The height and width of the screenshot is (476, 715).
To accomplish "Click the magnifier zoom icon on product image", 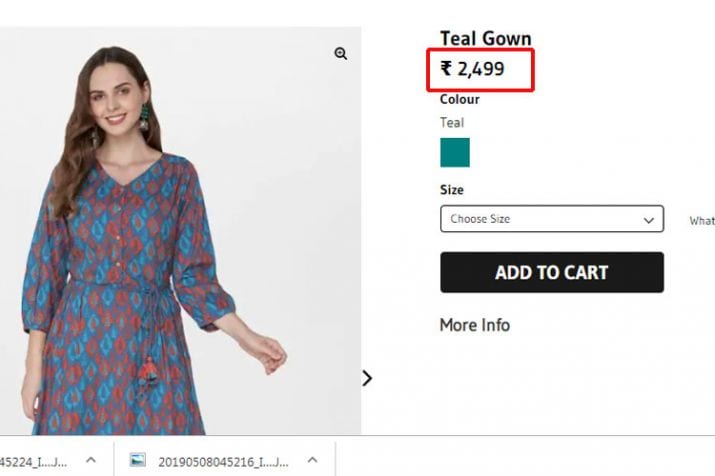I will point(341,54).
